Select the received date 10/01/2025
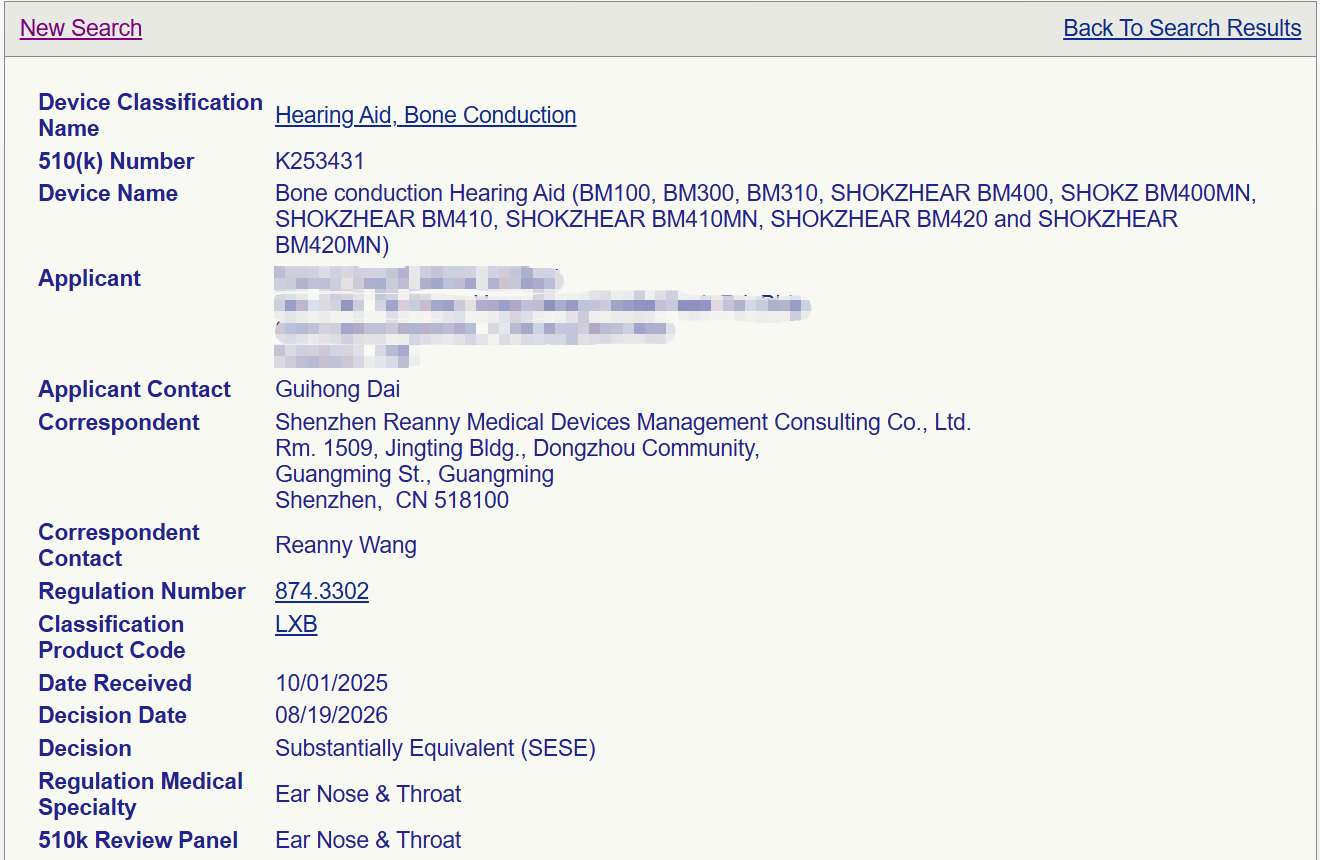Viewport: 1320px width, 860px height. coord(332,683)
